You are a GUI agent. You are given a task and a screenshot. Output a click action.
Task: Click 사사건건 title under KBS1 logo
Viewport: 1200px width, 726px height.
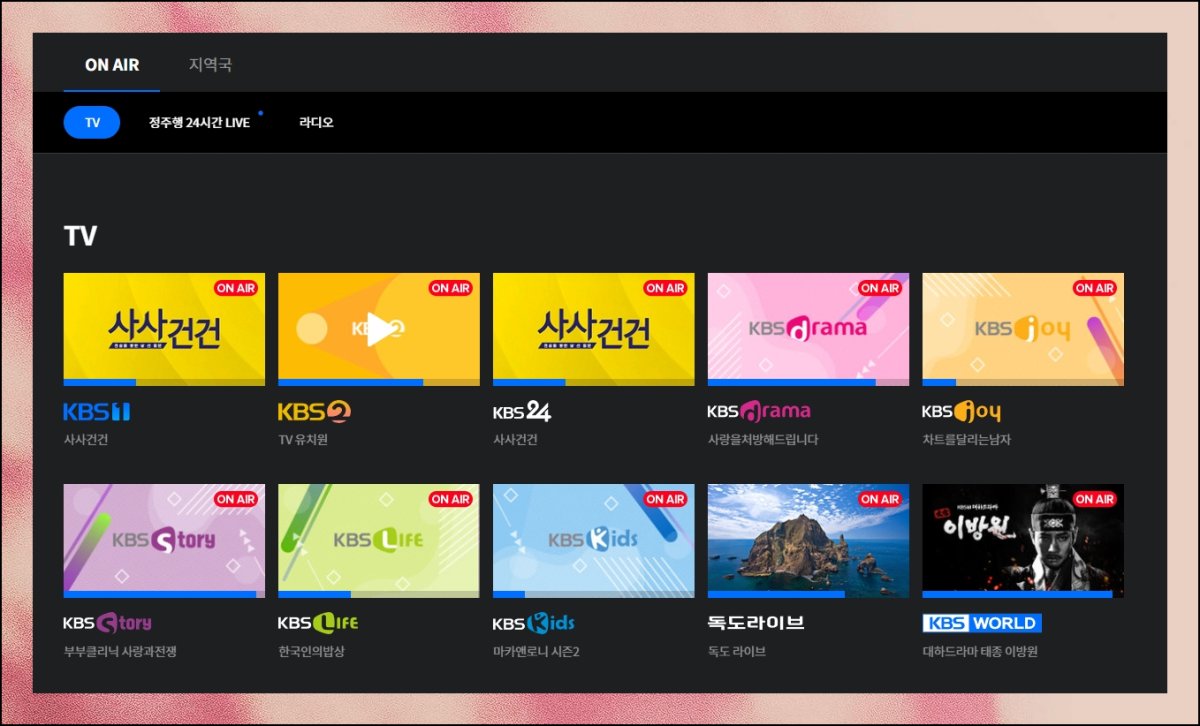(86, 440)
